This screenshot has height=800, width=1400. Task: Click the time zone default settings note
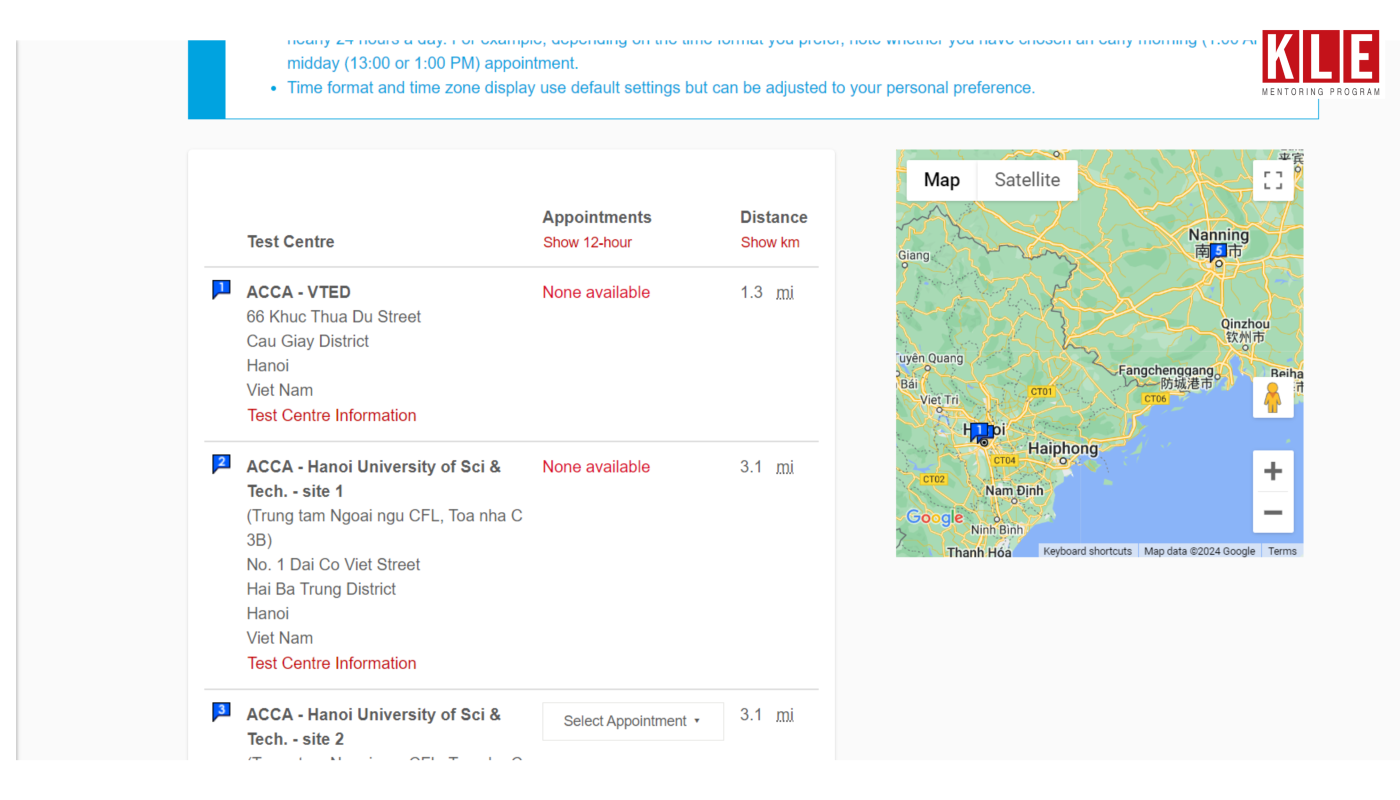661,88
